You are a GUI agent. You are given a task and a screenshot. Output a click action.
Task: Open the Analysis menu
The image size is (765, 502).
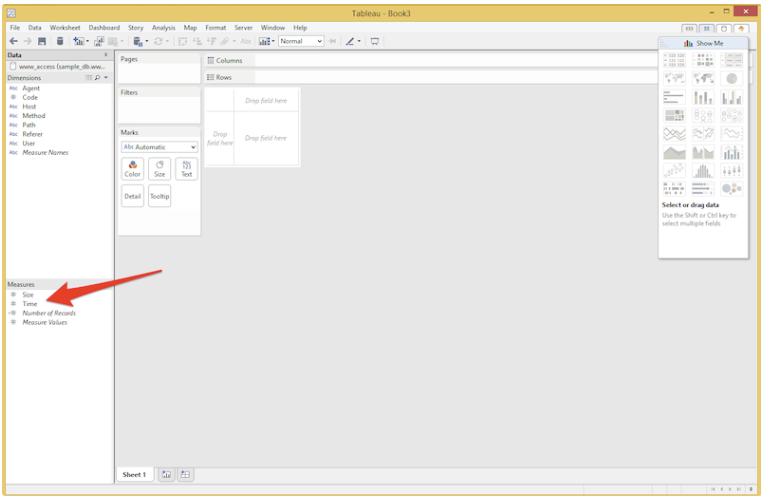(163, 27)
